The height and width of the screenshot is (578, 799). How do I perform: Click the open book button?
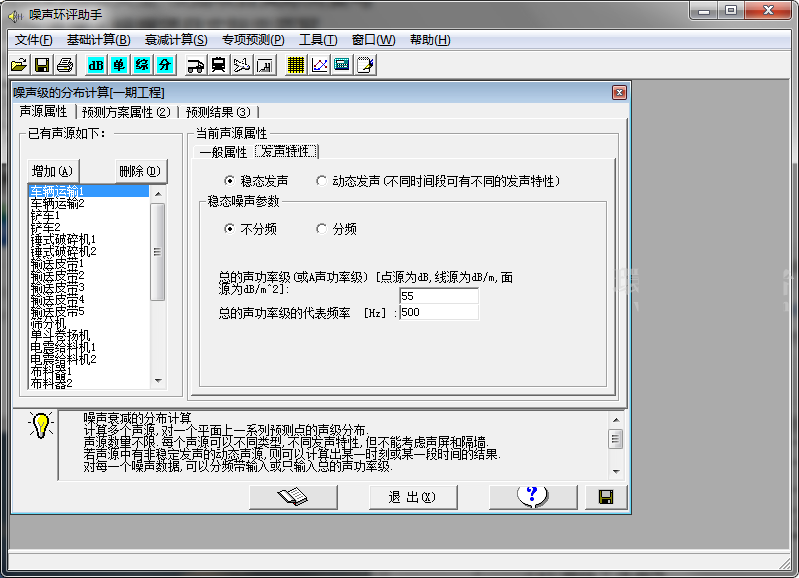(x=293, y=497)
